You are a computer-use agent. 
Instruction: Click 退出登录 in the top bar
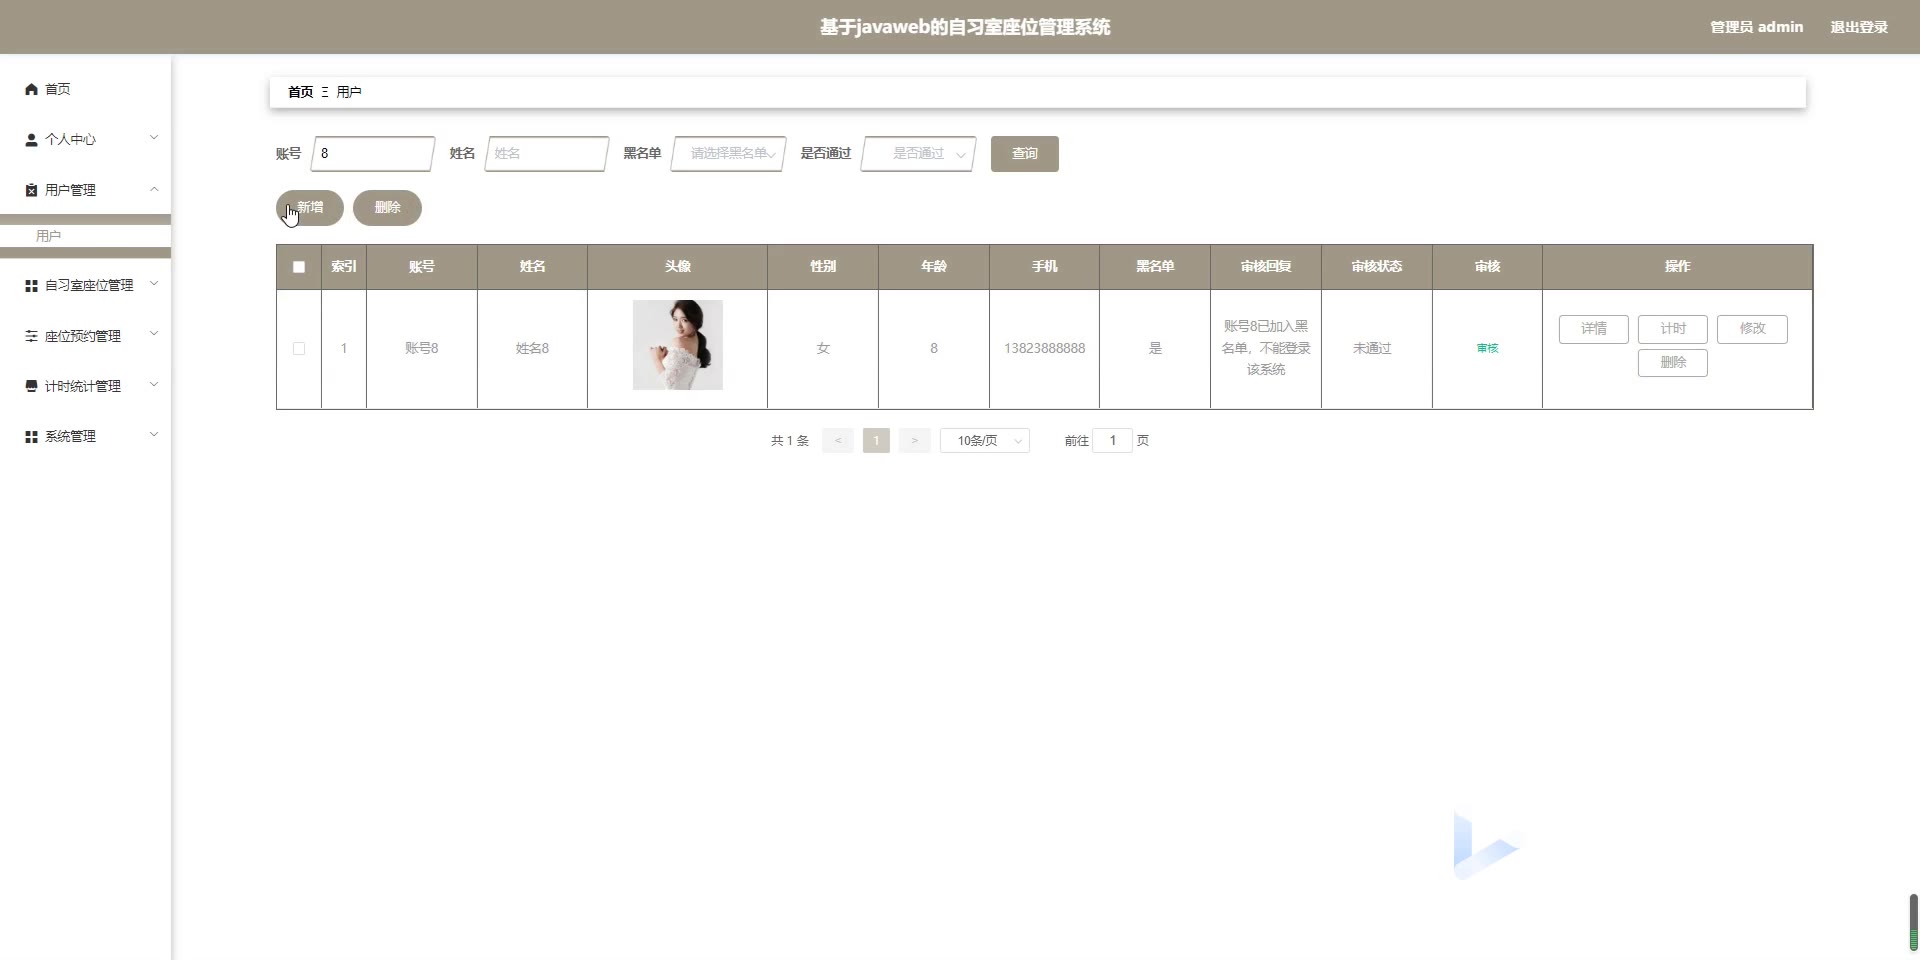[1859, 27]
